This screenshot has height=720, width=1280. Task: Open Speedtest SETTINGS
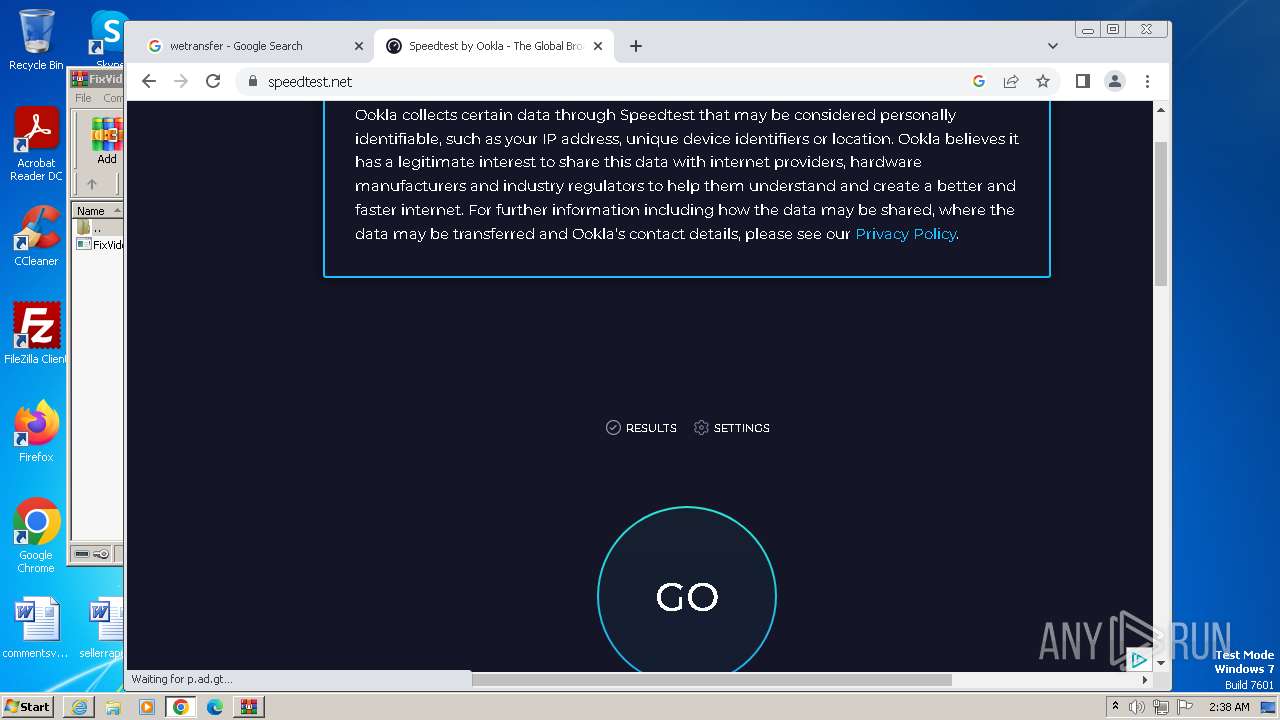[x=732, y=428]
